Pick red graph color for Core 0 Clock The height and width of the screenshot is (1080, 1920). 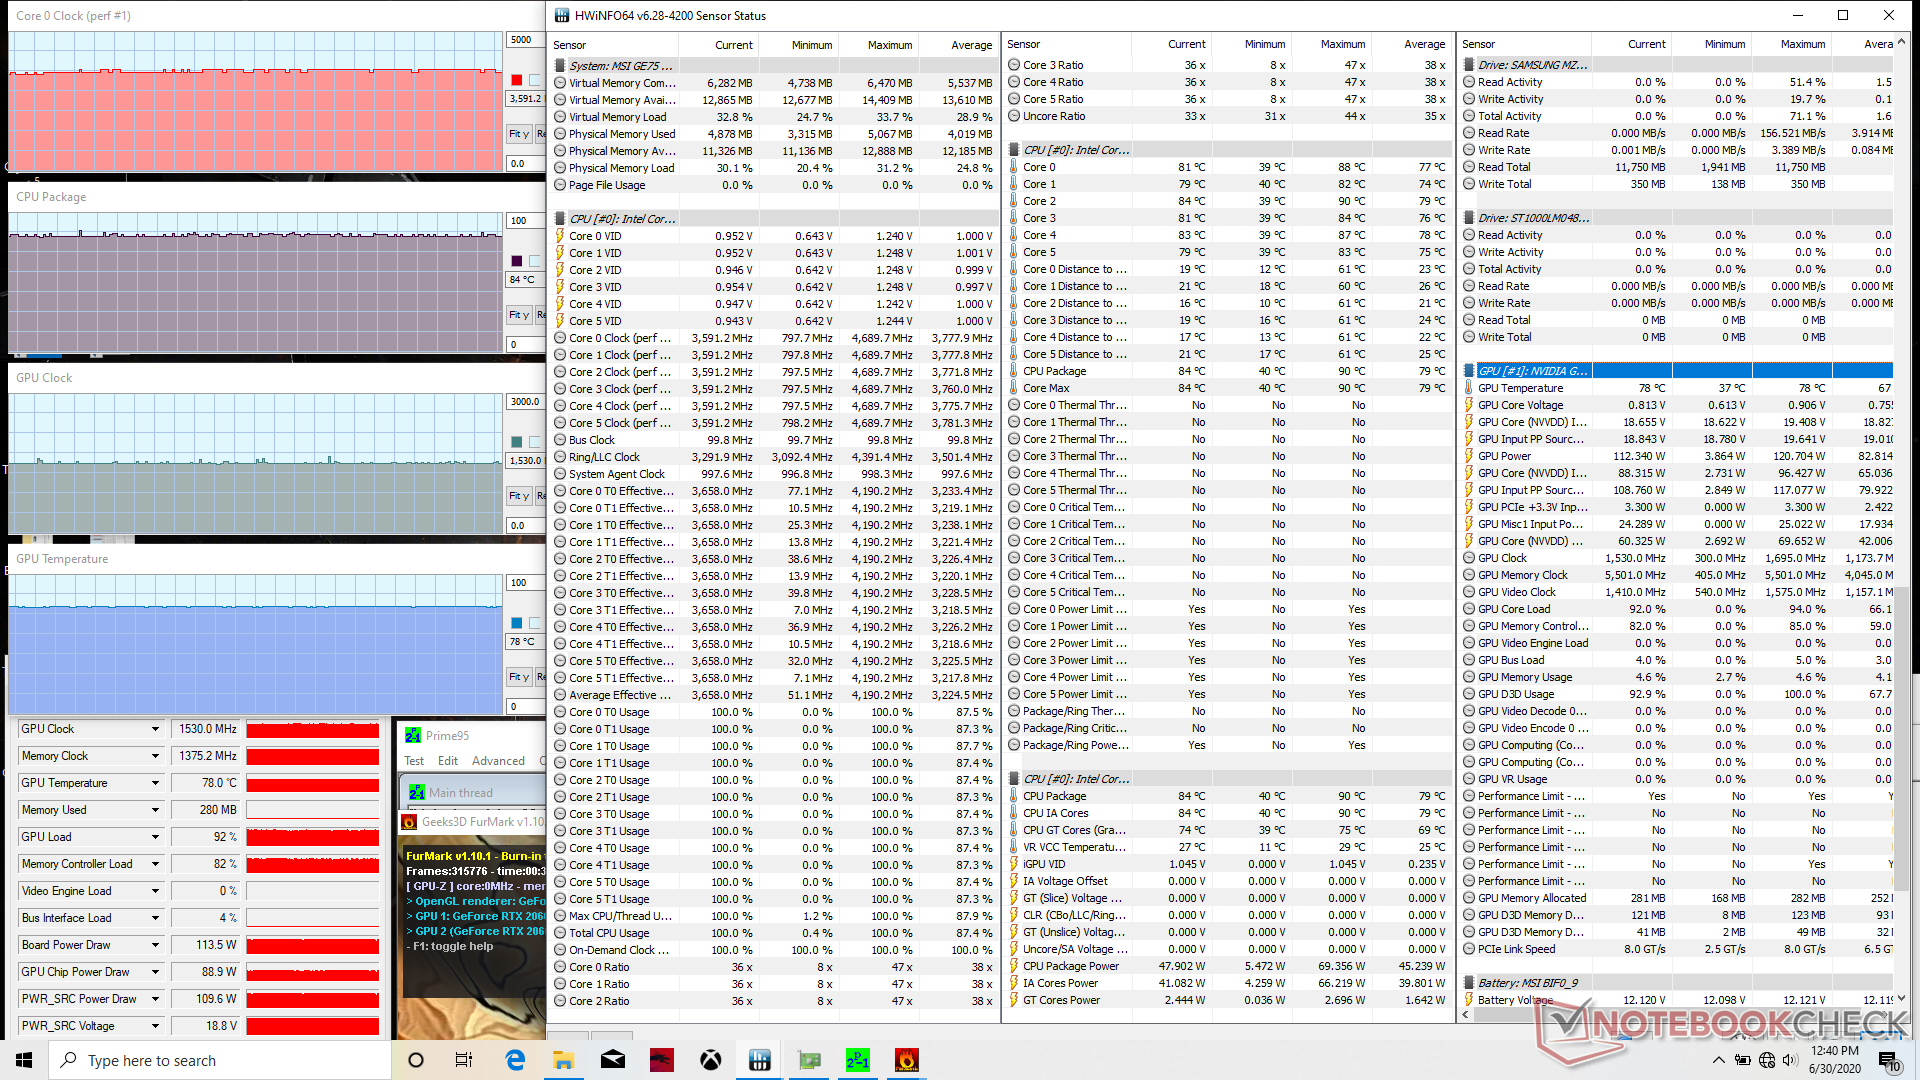click(x=517, y=80)
